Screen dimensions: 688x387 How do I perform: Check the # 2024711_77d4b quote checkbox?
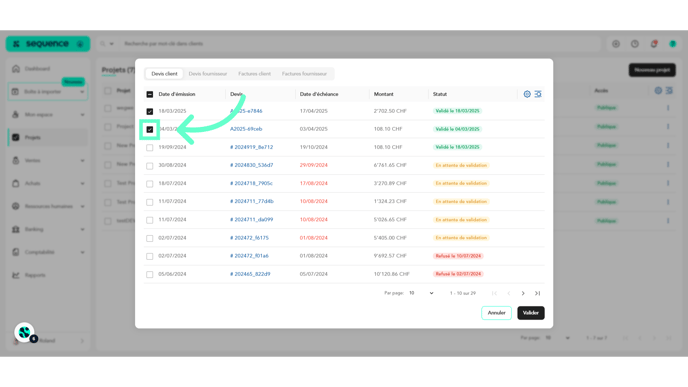coord(150,202)
